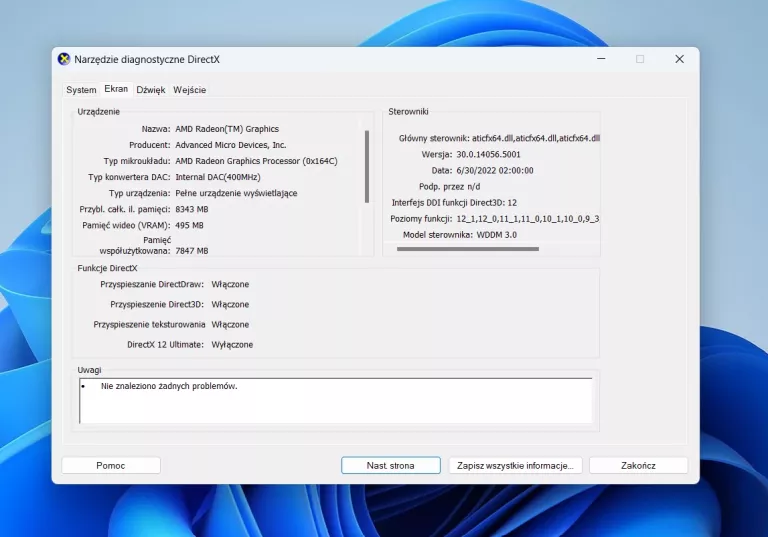Go to the Wejście tab
Viewport: 768px width, 537px height.
tap(189, 90)
